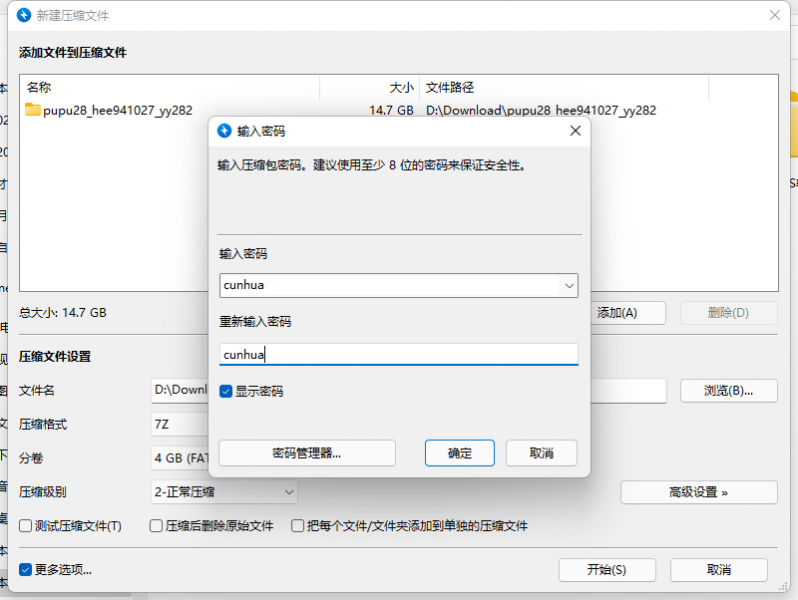Enable separate archive for each file checkbox
Image resolution: width=798 pixels, height=600 pixels.
[298, 525]
